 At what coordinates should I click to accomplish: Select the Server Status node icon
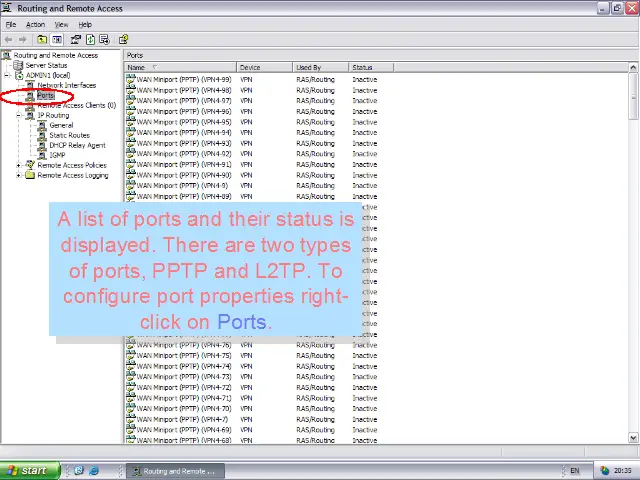click(x=18, y=66)
